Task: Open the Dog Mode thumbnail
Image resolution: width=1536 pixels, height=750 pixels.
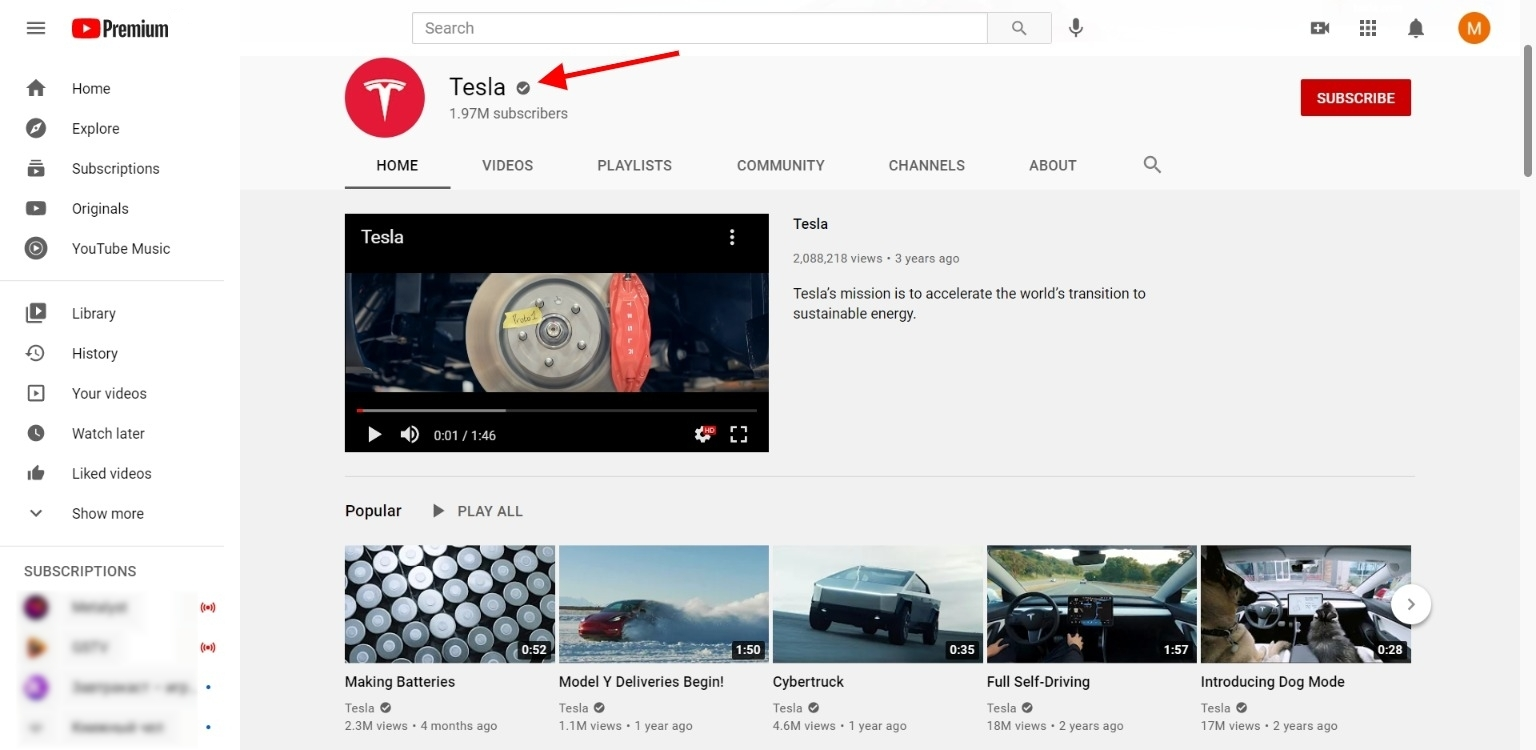Action: [1306, 604]
